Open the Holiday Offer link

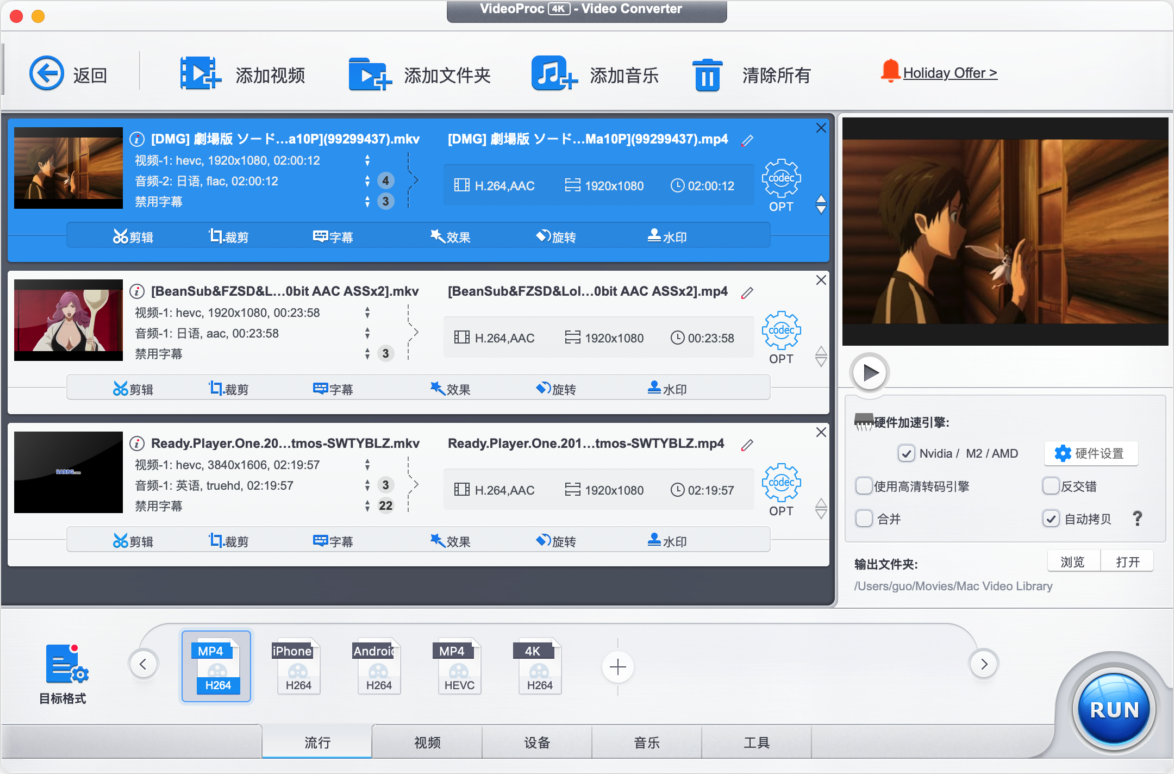[949, 73]
